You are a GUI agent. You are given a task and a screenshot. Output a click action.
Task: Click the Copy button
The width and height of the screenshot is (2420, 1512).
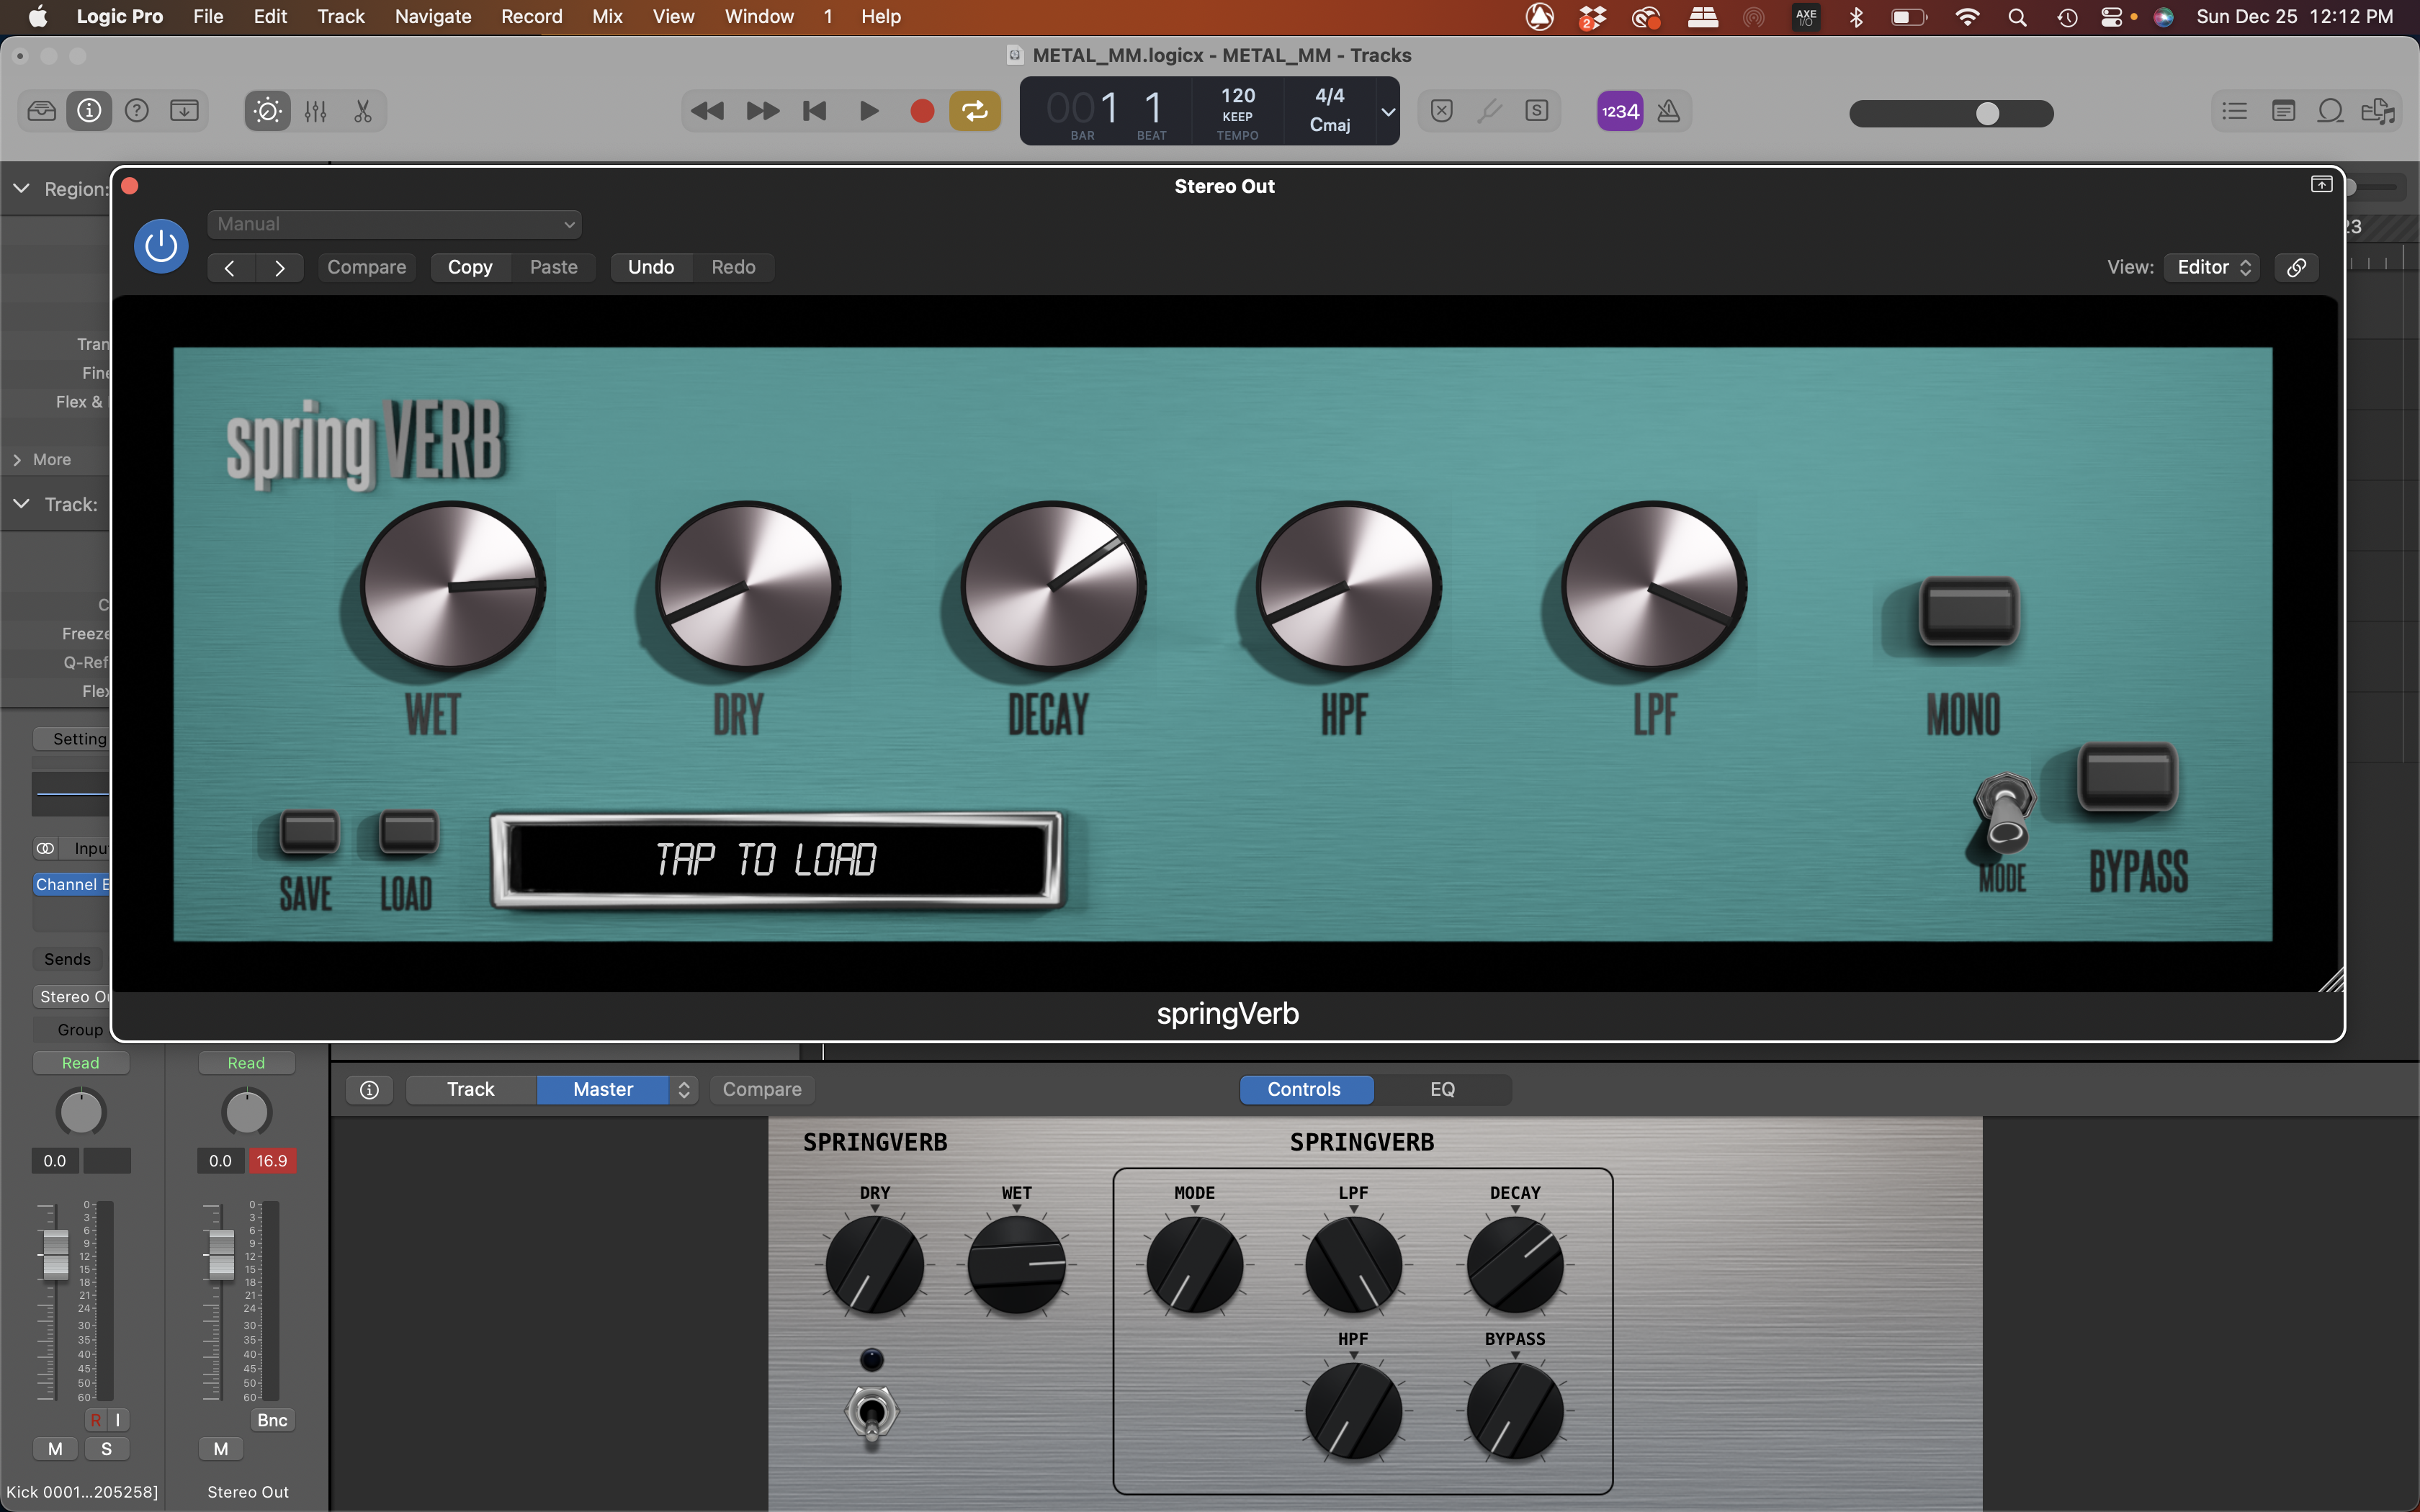point(470,267)
